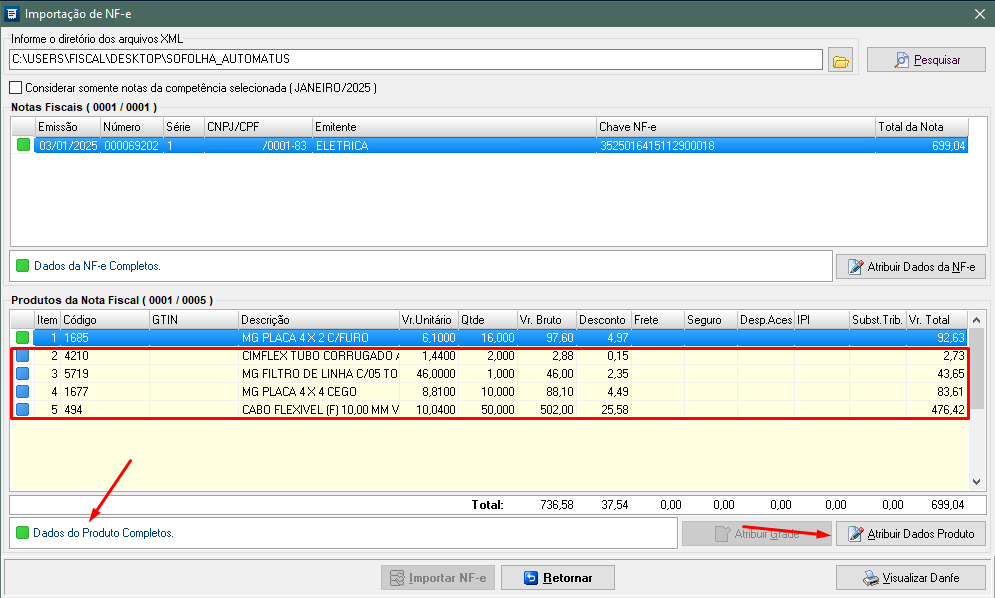The image size is (995, 598).
Task: Click the blue status square for item 5719
Action: pyautogui.click(x=23, y=374)
